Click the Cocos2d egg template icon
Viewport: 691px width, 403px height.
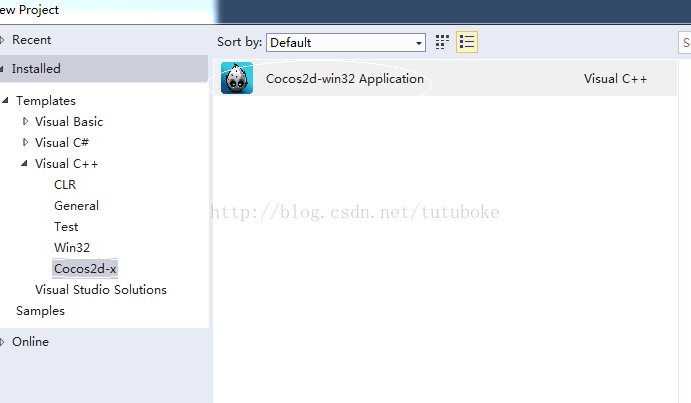(237, 78)
